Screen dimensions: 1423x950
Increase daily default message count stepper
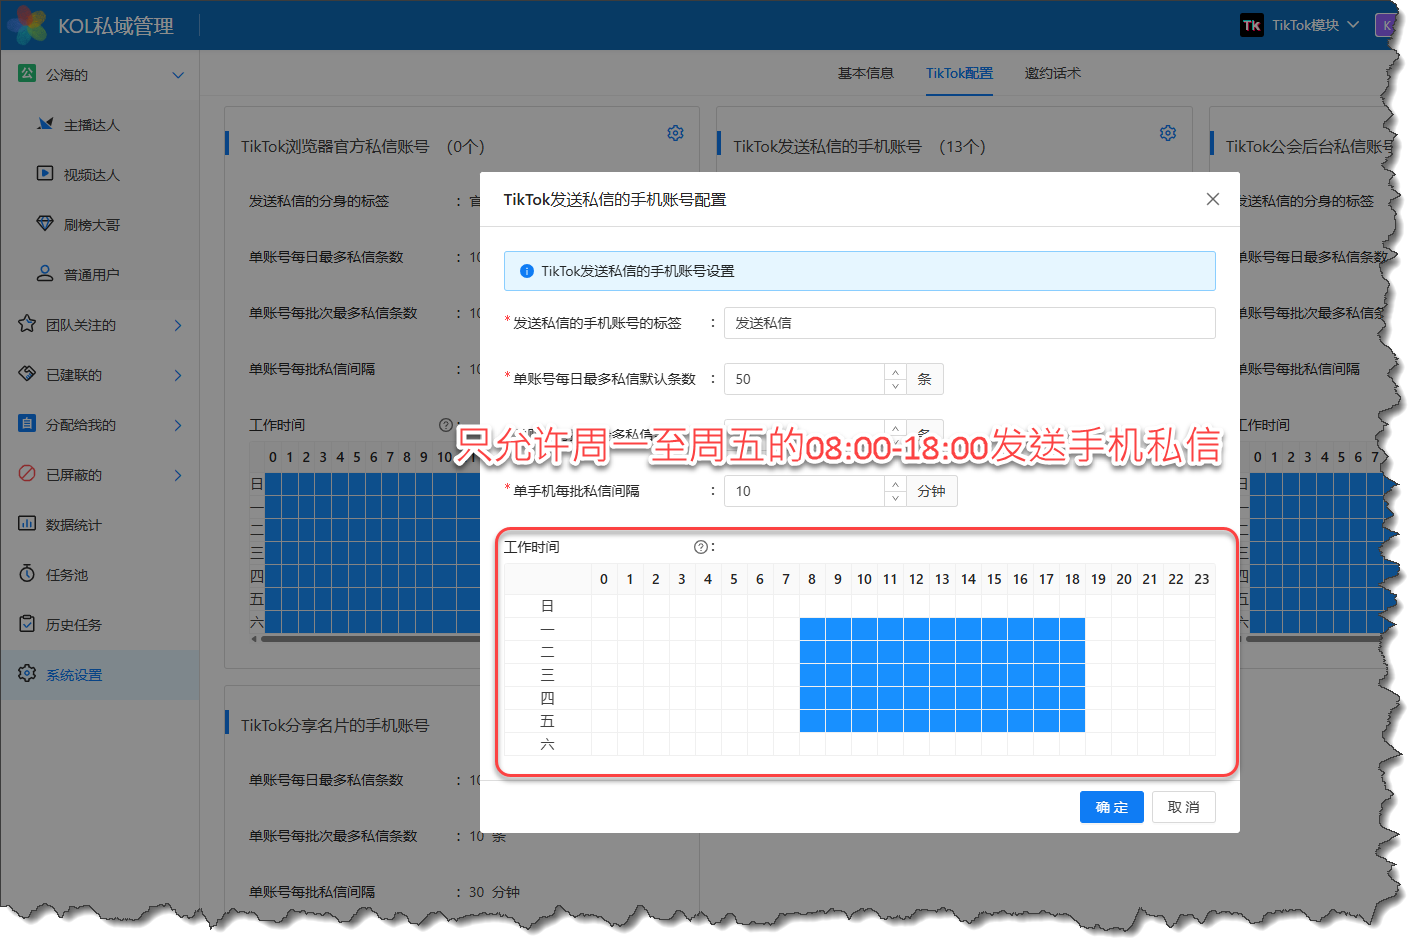pos(895,372)
